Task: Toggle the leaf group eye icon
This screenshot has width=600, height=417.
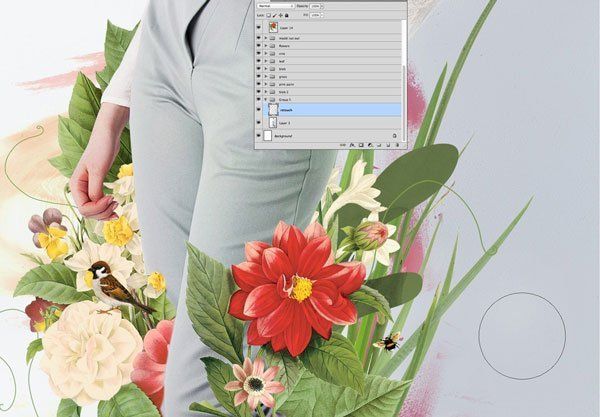Action: point(259,61)
